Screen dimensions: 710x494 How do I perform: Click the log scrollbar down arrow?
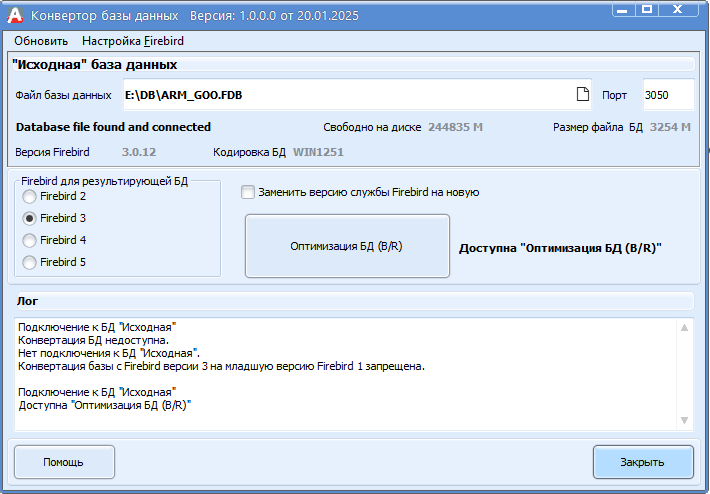pos(684,421)
